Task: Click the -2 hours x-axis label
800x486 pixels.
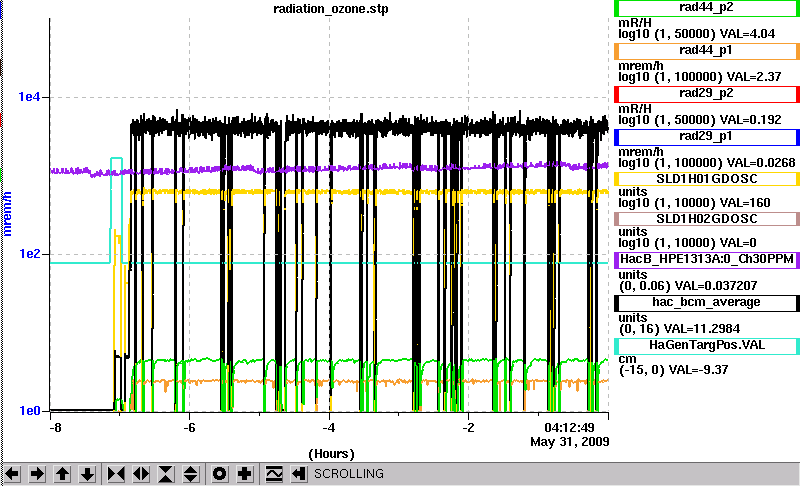Action: coord(468,427)
